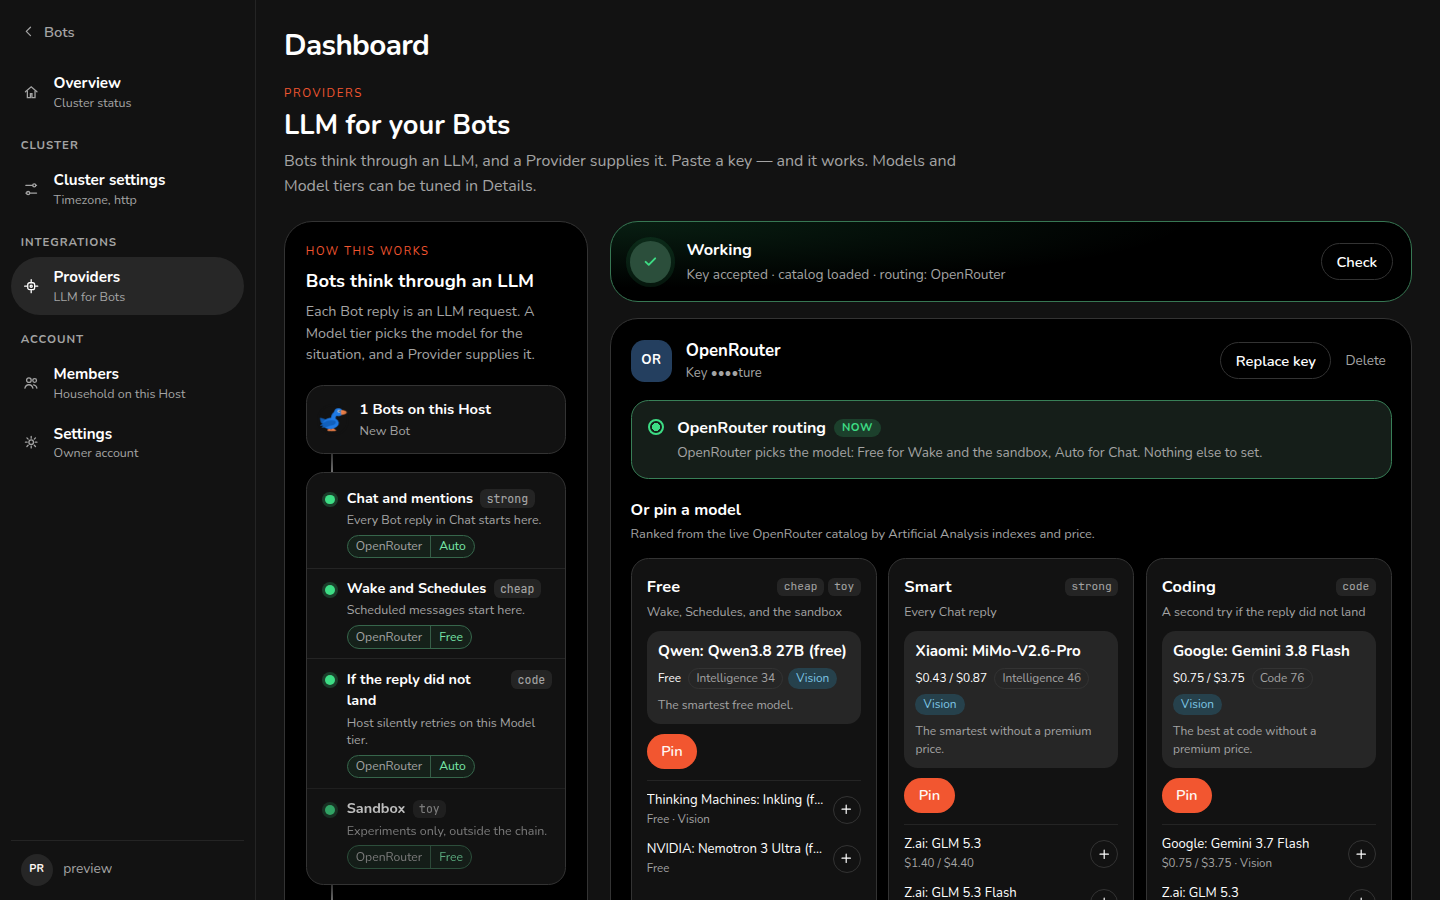Click the NOW badge beside OpenRouter routing

click(x=857, y=427)
